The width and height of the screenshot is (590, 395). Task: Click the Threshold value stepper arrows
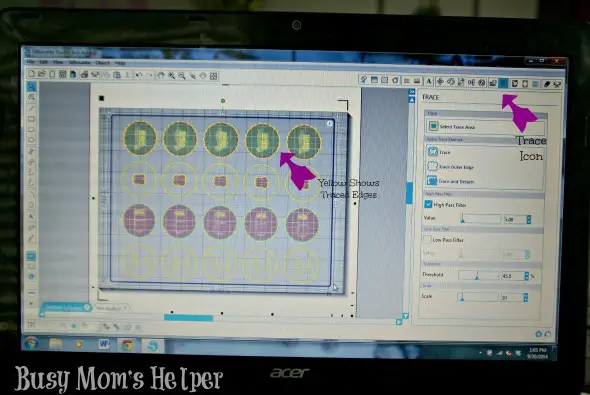point(526,276)
